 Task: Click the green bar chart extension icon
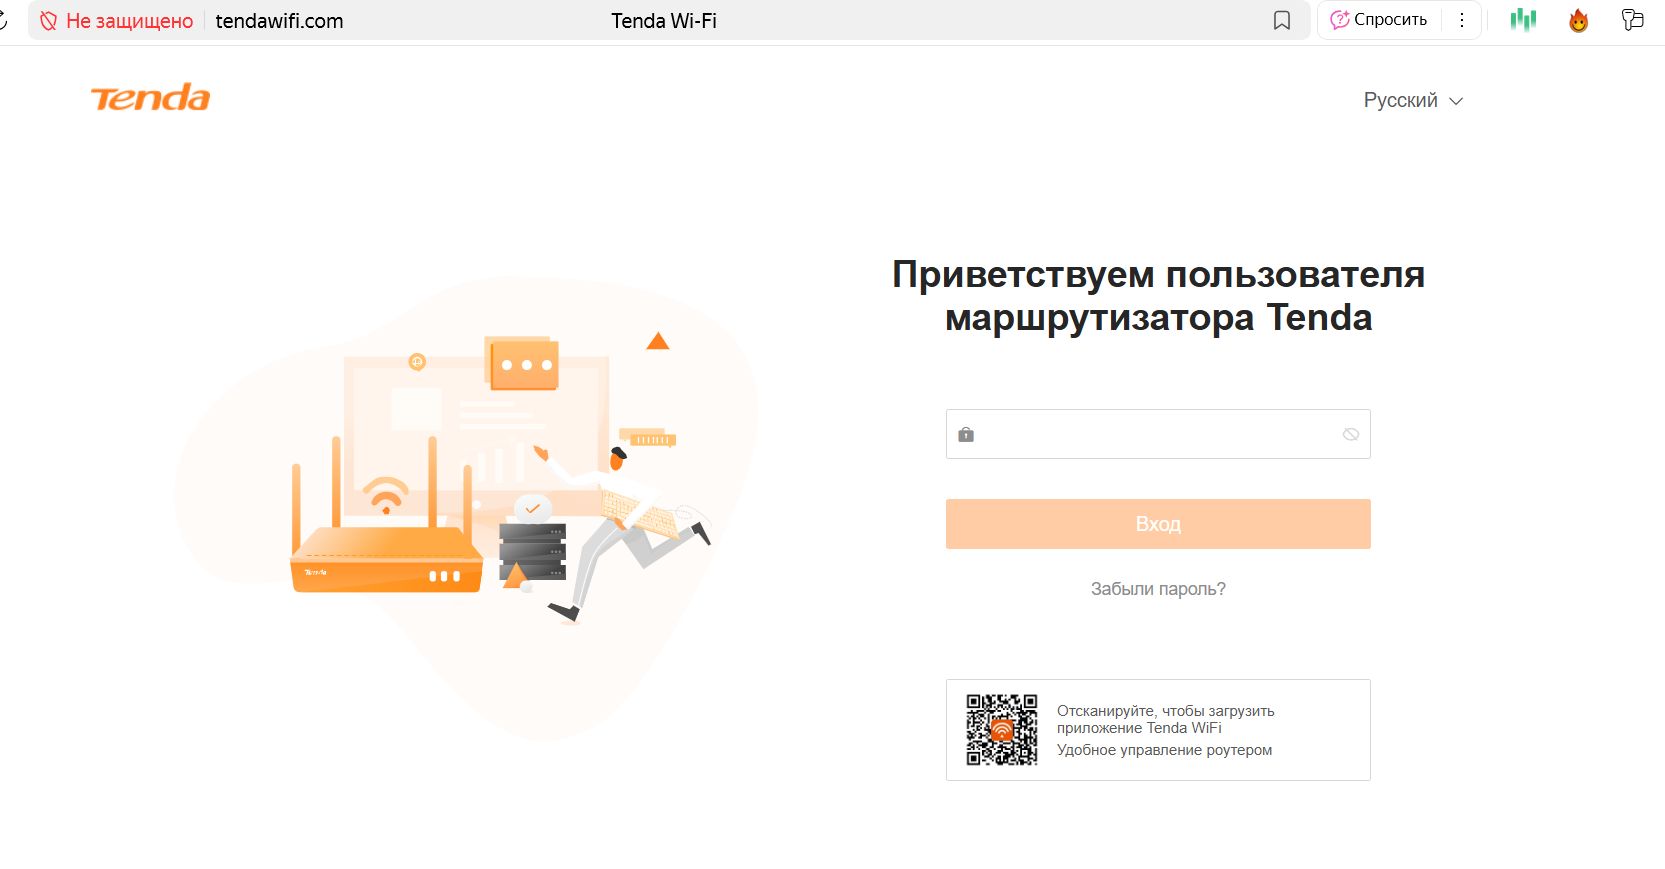pos(1523,20)
